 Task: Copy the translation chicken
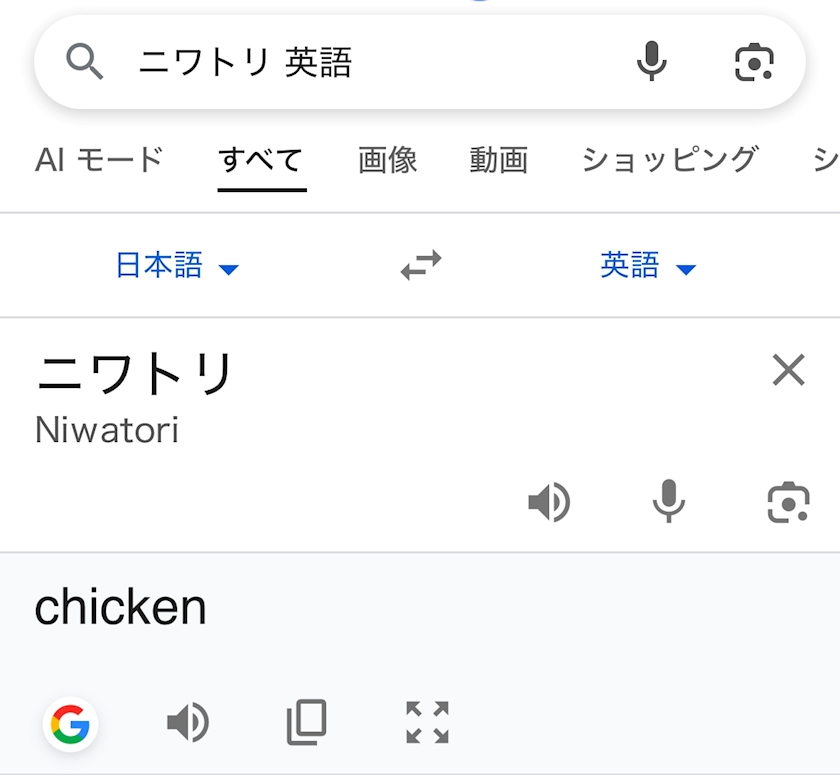click(307, 722)
